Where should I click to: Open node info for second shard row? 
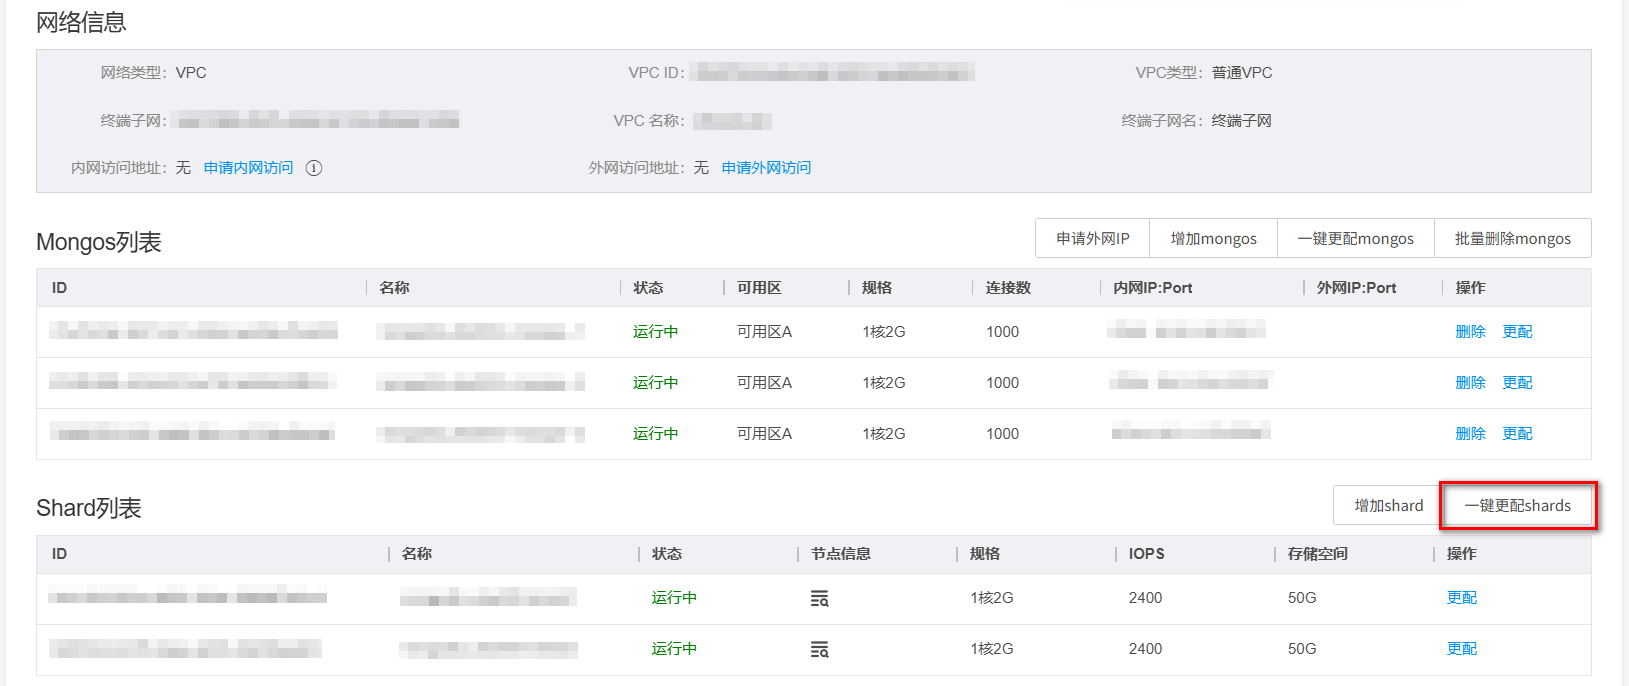819,650
